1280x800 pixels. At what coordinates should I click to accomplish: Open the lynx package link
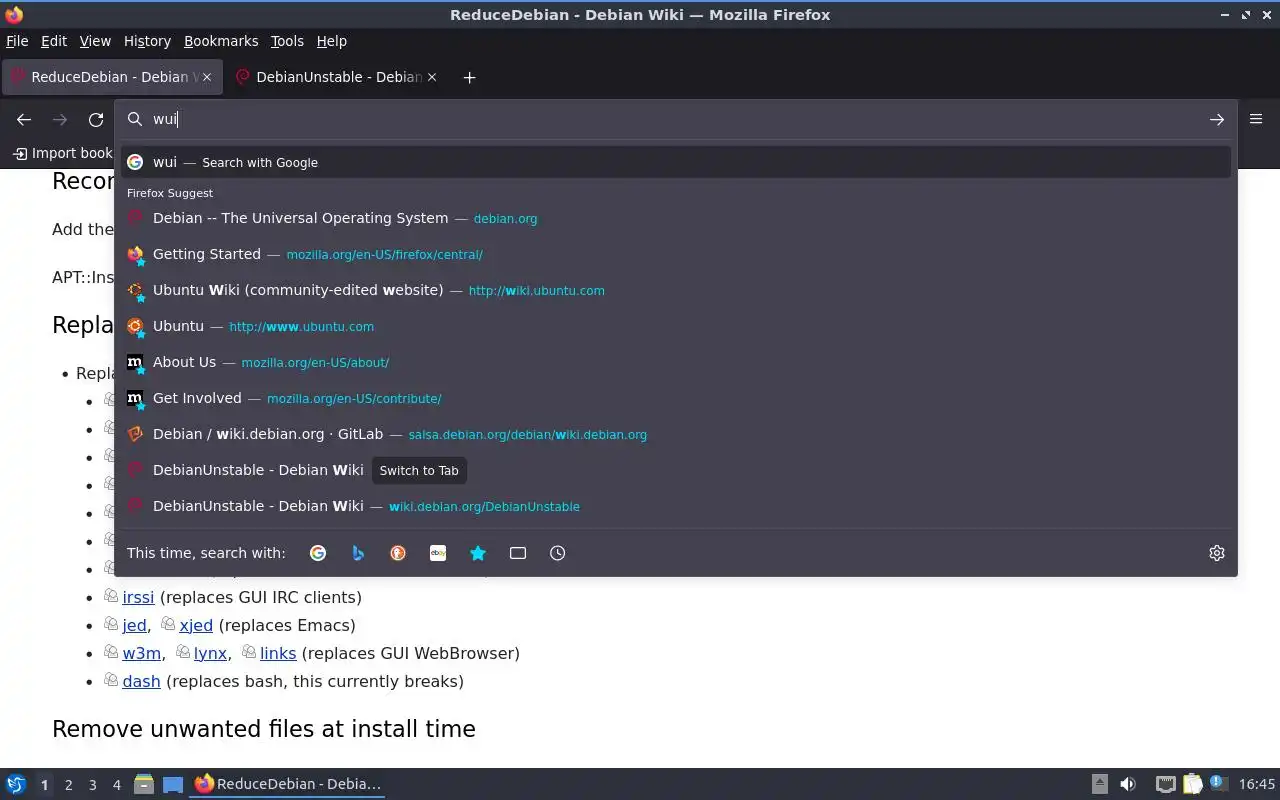[x=210, y=653]
